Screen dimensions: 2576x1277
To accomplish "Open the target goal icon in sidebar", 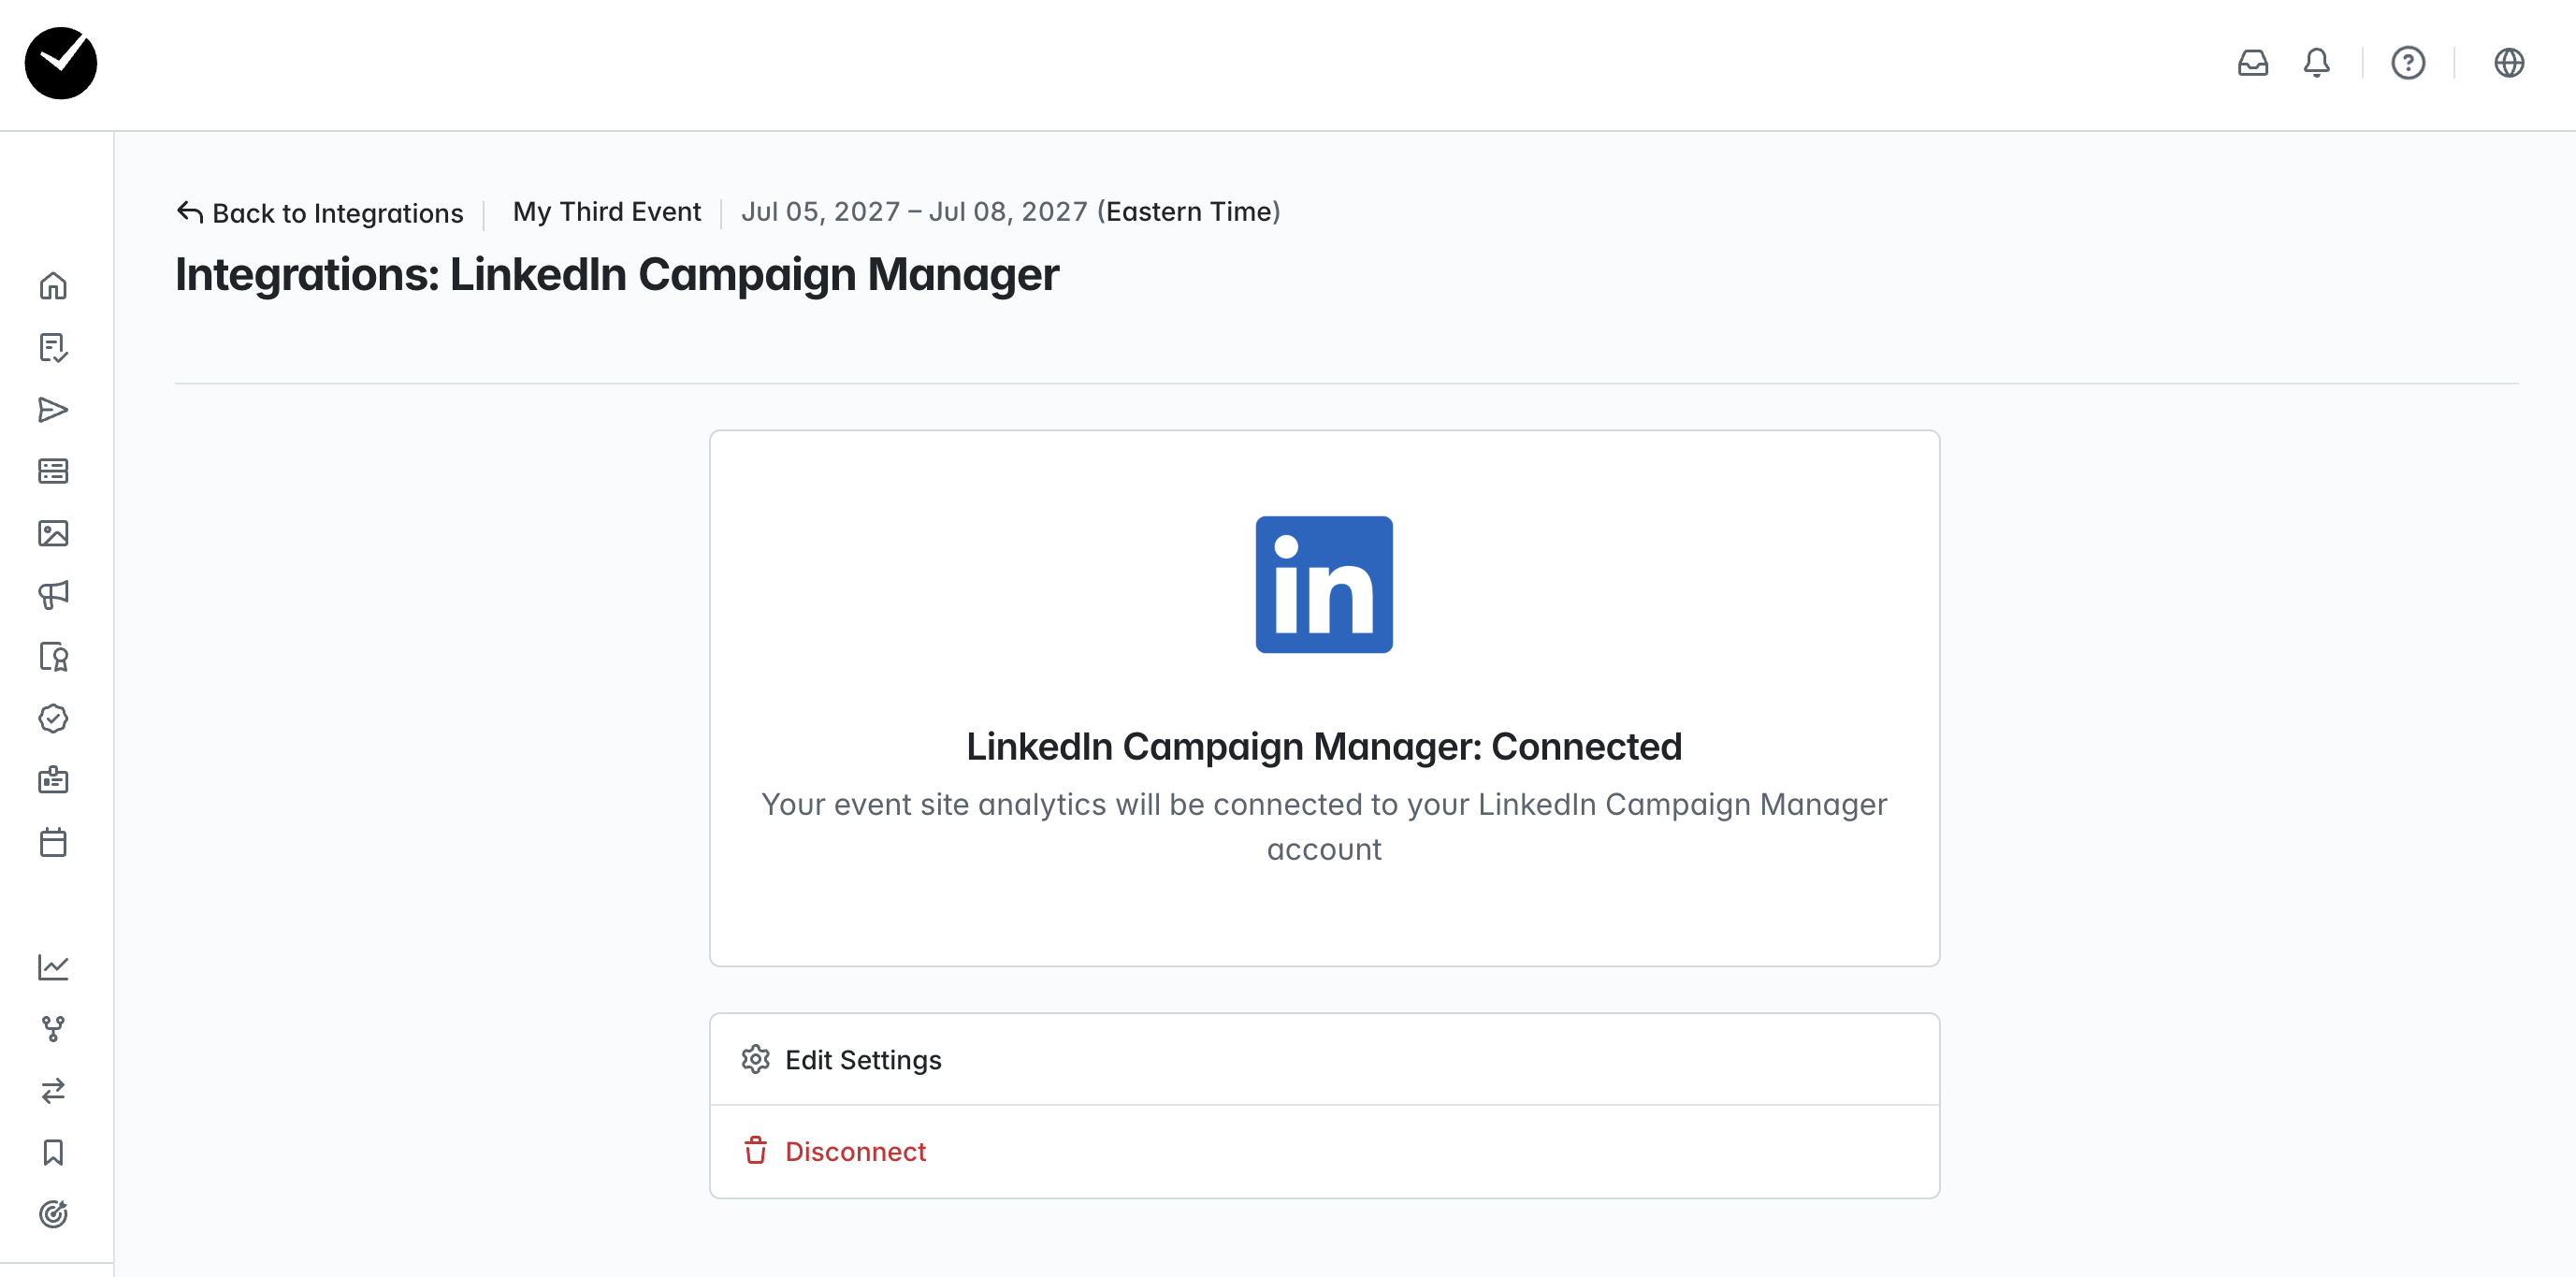I will click(53, 1214).
